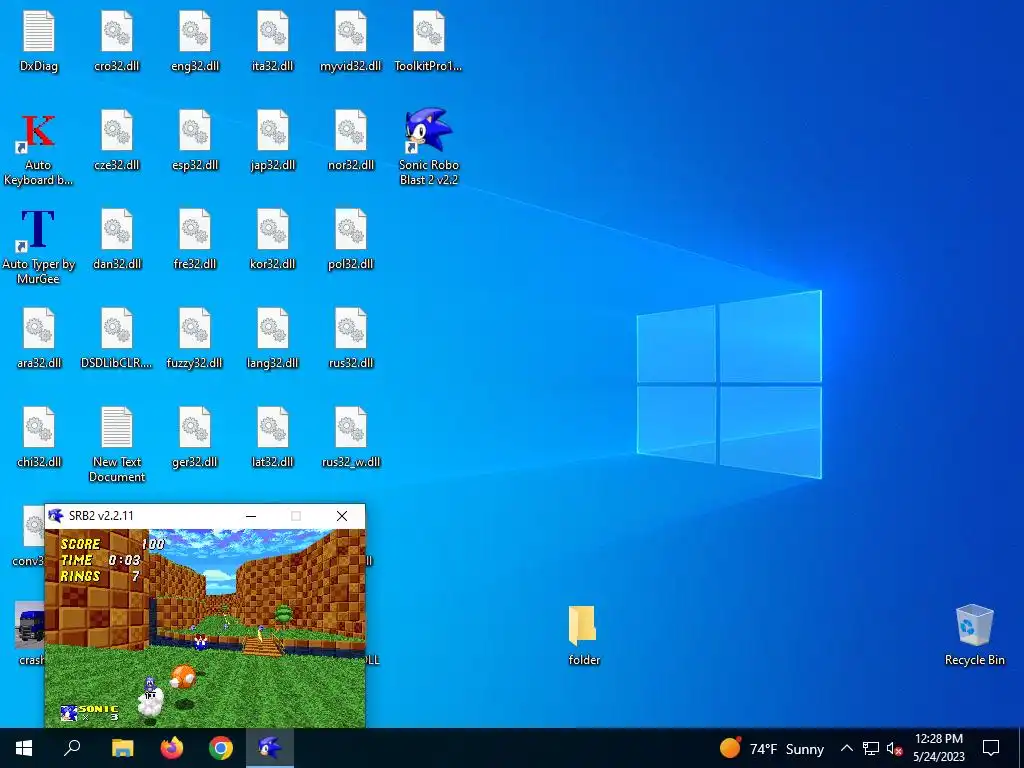The height and width of the screenshot is (768, 1024).
Task: Select myvid32.dll desktop file
Action: (351, 41)
